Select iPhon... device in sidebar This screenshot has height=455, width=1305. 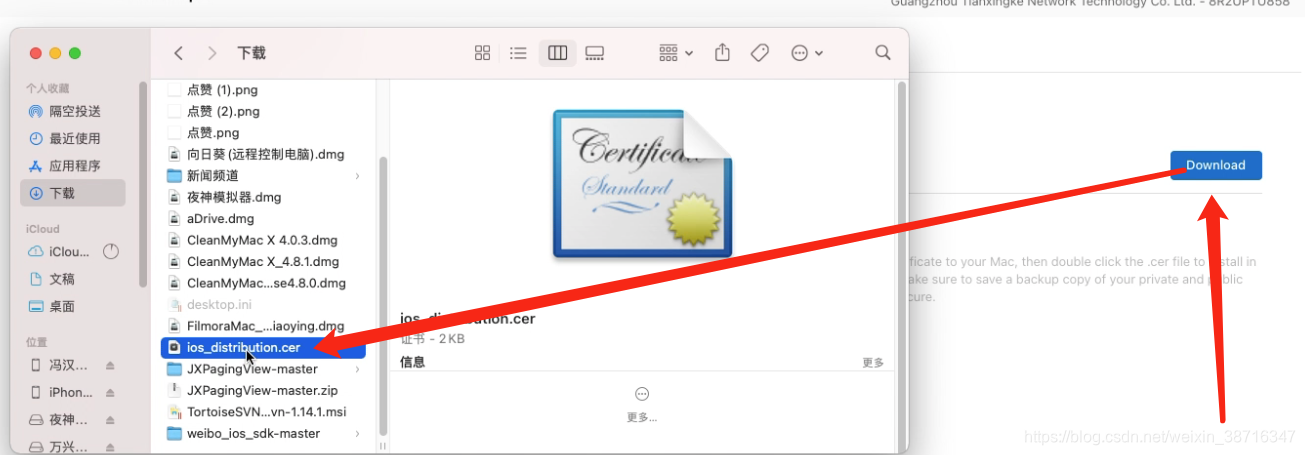tap(60, 392)
